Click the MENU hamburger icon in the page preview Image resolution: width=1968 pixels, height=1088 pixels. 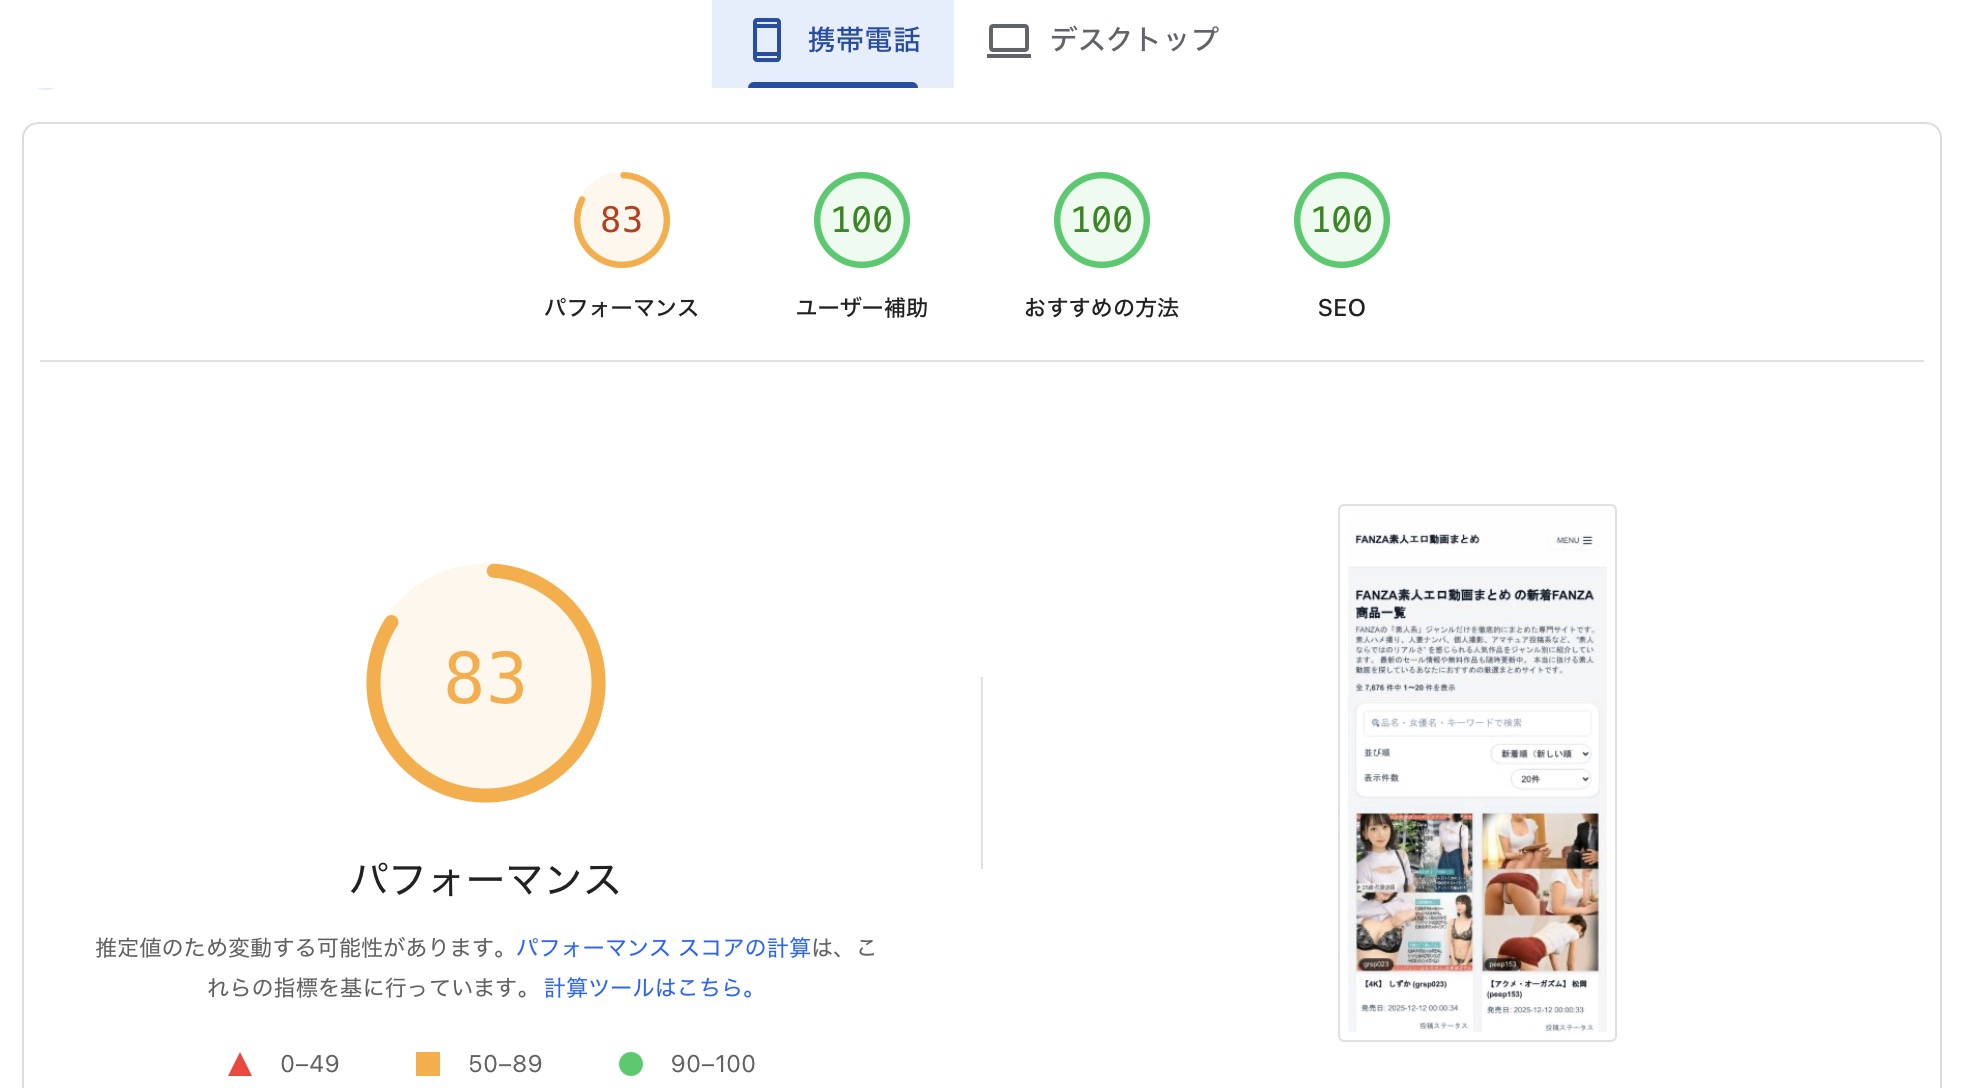1588,539
